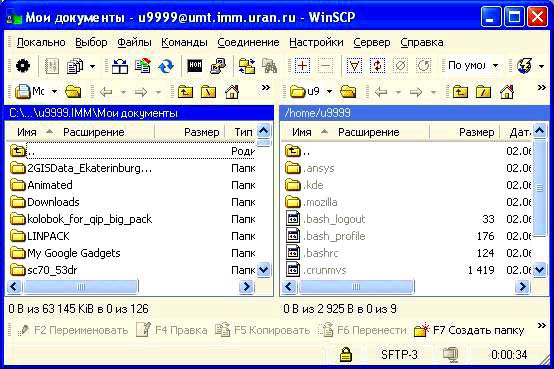The width and height of the screenshot is (554, 369).
Task: Open the terminal console icon
Action: pyautogui.click(x=195, y=66)
